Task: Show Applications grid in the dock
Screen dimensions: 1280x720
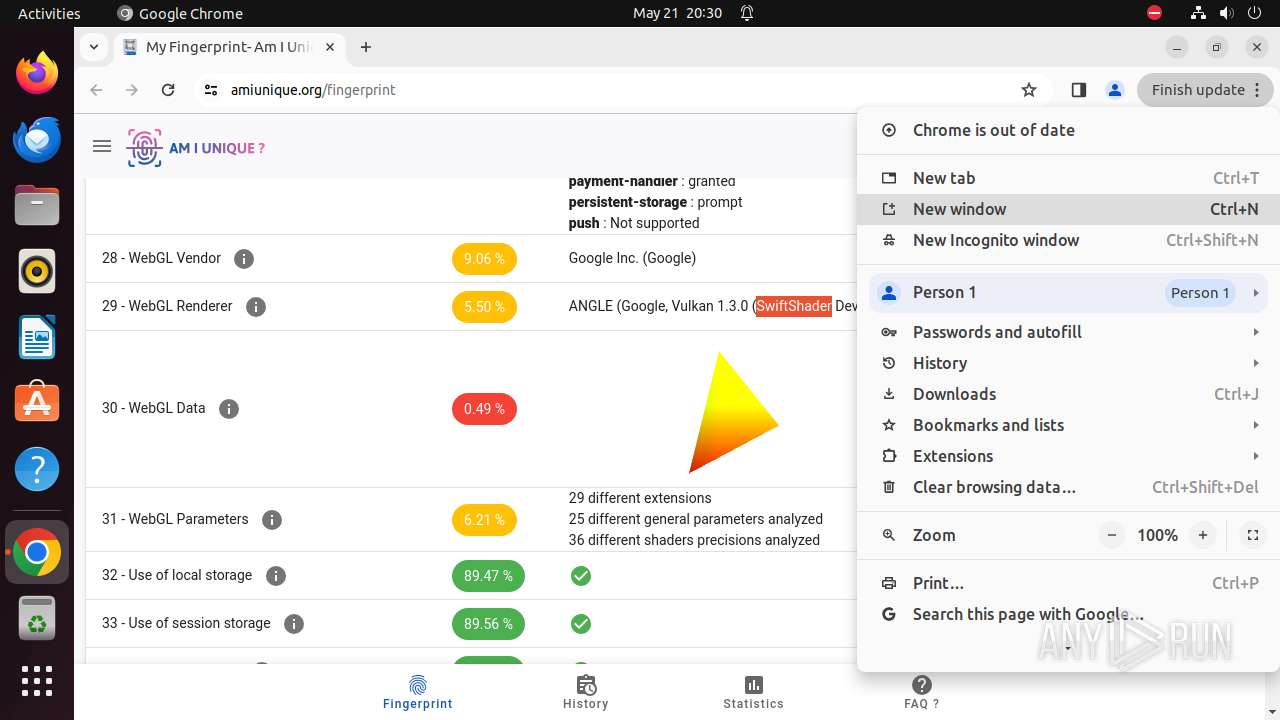Action: click(x=37, y=681)
